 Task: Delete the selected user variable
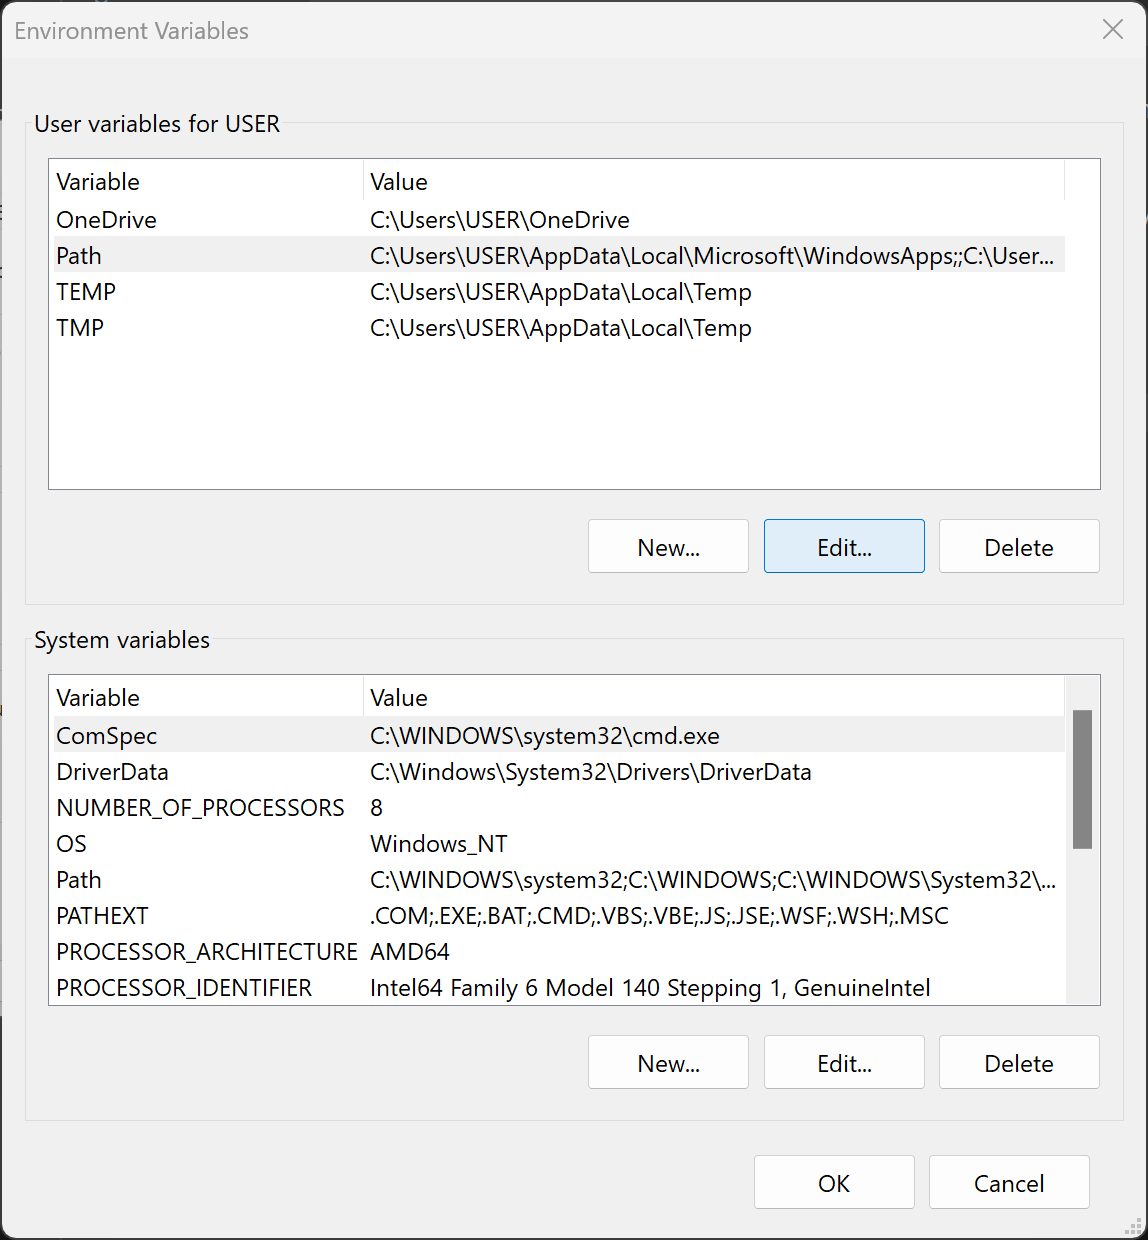tap(1019, 546)
